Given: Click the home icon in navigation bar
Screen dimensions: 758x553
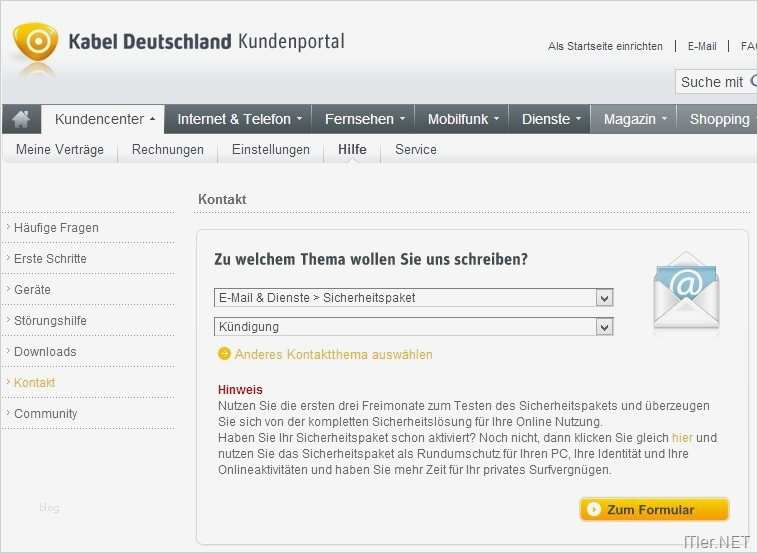Looking at the screenshot, I should [x=21, y=119].
